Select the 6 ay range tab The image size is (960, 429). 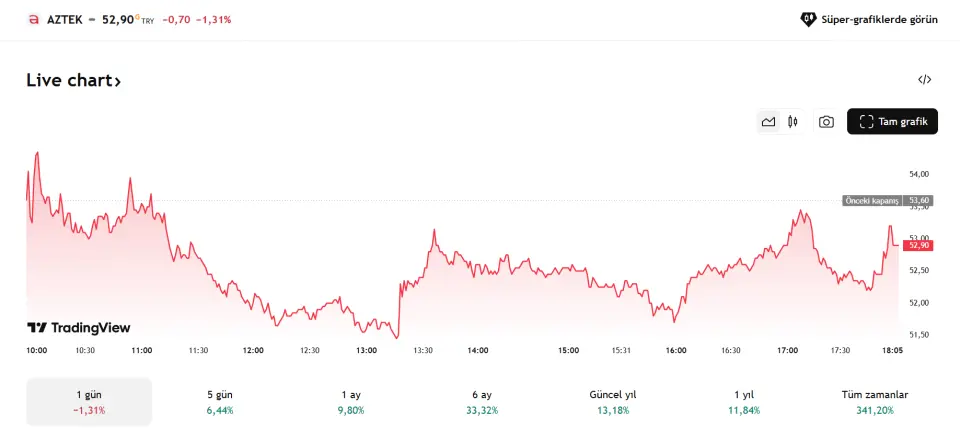pyautogui.click(x=482, y=402)
